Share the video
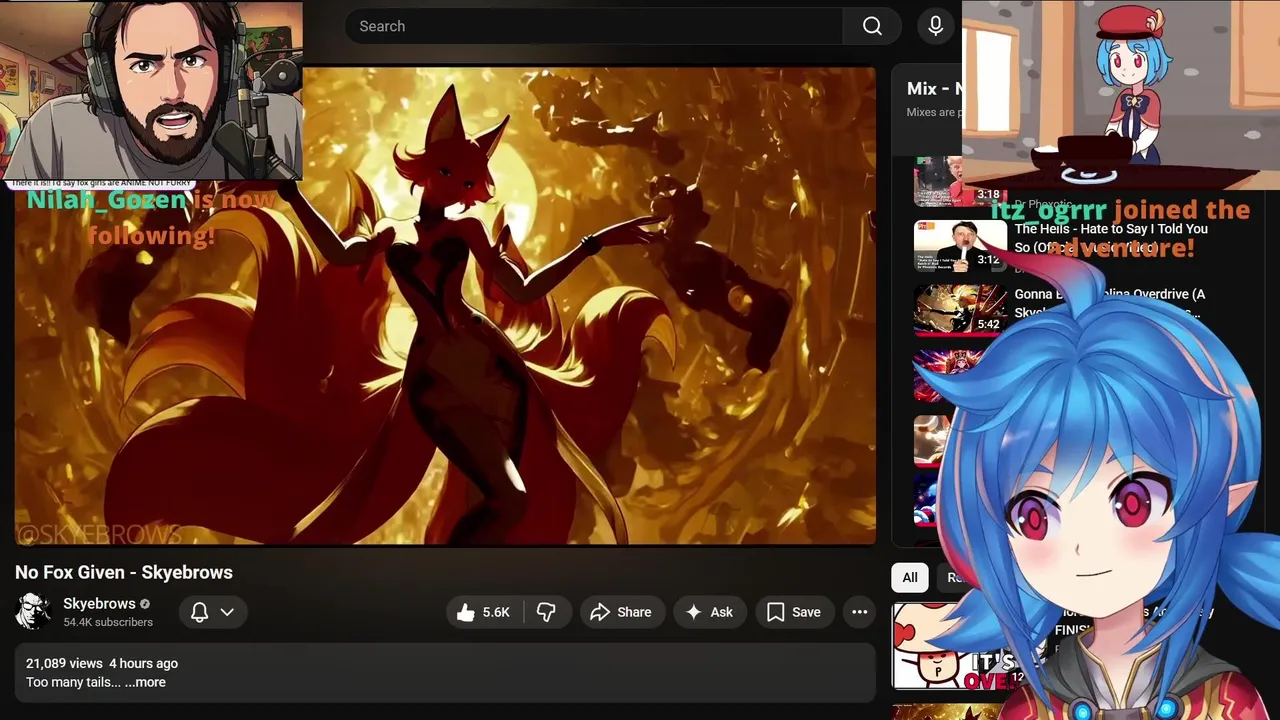1280x720 pixels. [x=621, y=612]
